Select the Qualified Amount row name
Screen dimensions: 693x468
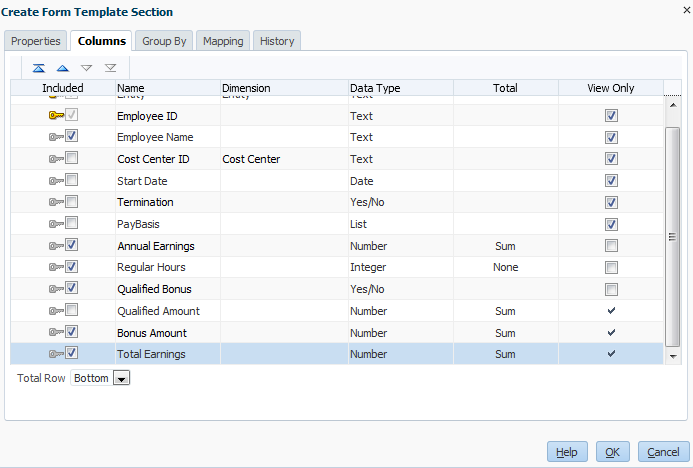pos(158,311)
